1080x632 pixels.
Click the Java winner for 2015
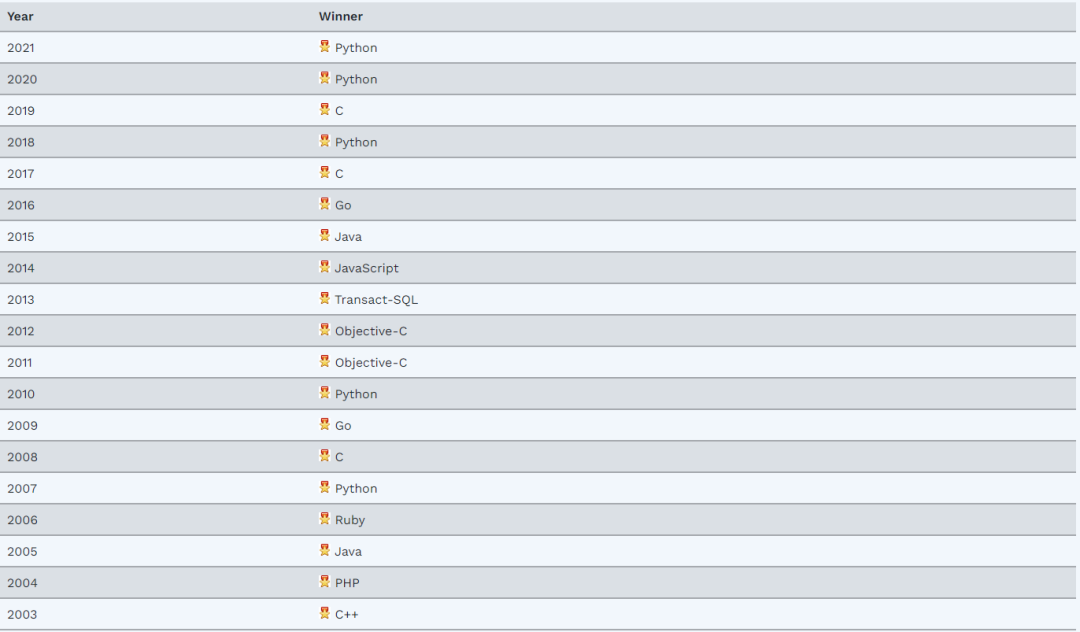[348, 237]
